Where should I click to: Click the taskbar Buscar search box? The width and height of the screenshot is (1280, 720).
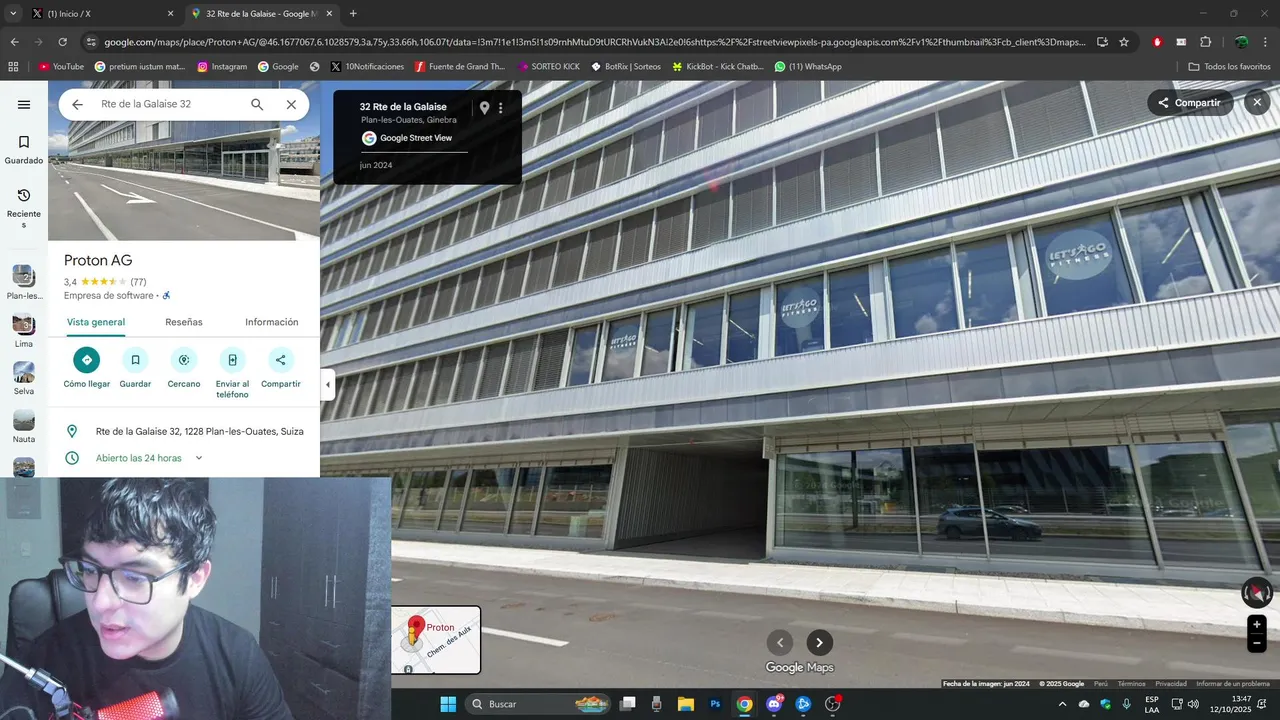point(540,704)
